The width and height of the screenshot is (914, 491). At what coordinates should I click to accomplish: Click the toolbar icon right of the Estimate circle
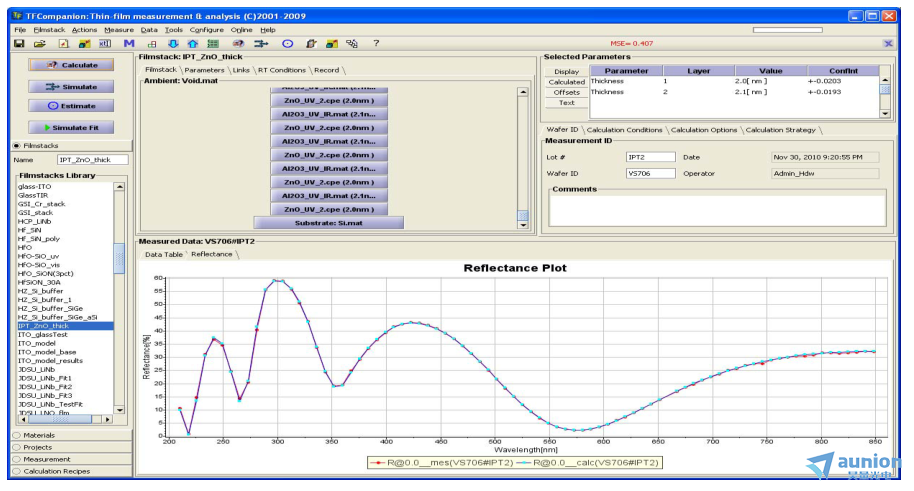pos(311,44)
